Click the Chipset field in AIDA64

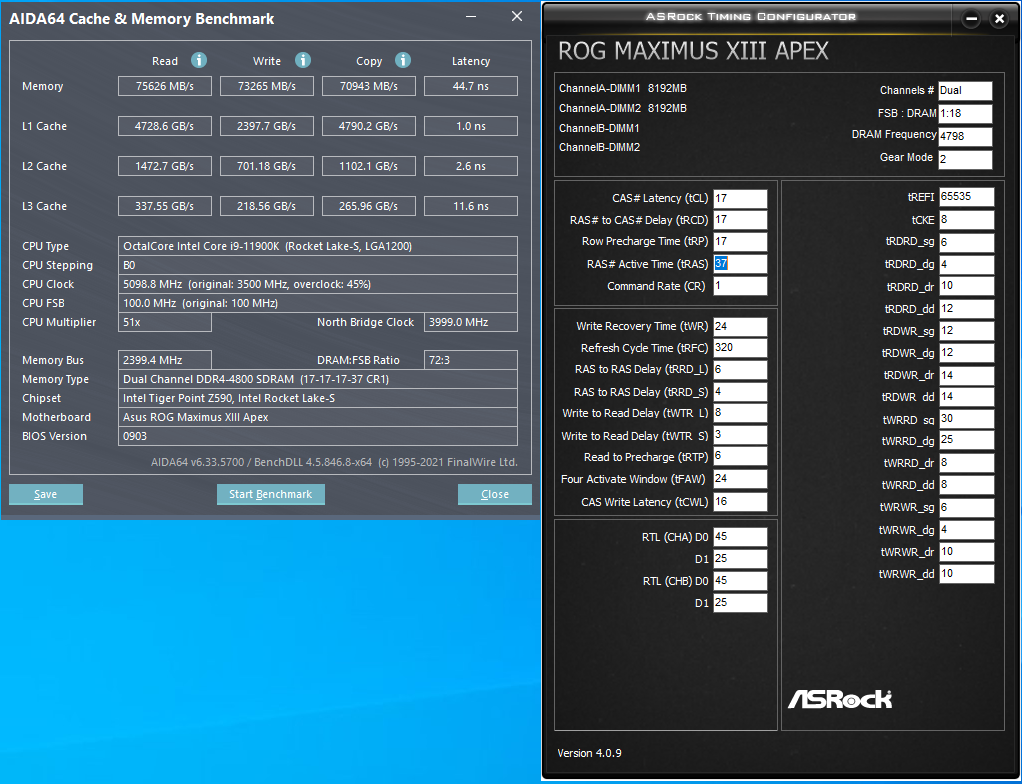coord(318,398)
